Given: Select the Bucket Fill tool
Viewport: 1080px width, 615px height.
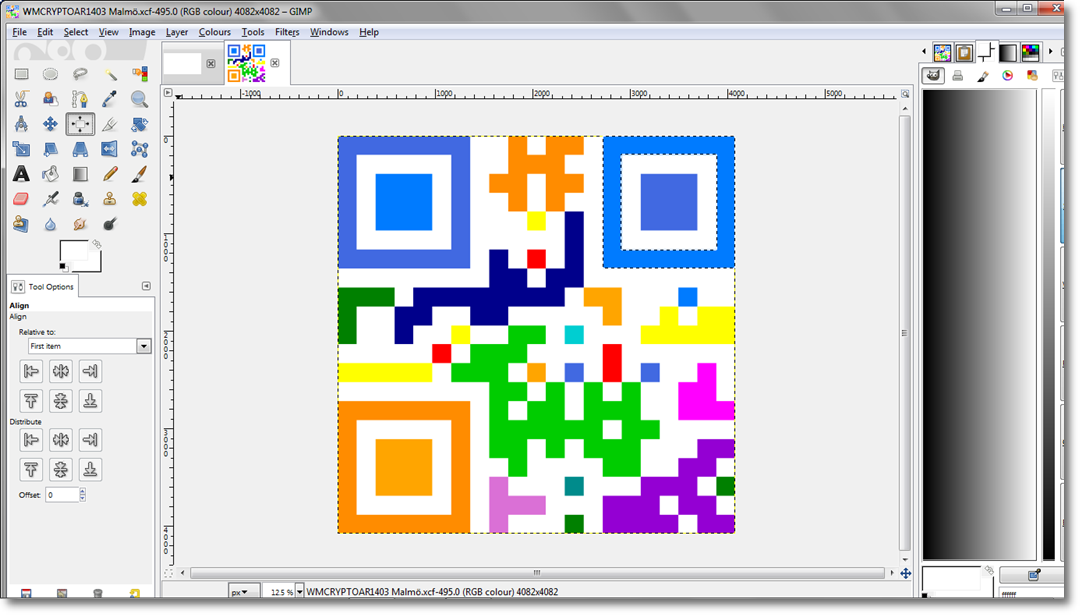Looking at the screenshot, I should point(50,174).
